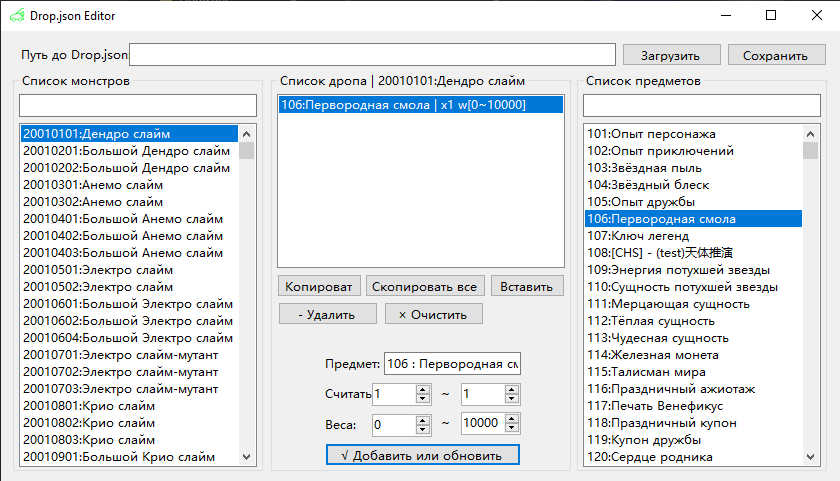Click the item list search field

coord(700,105)
